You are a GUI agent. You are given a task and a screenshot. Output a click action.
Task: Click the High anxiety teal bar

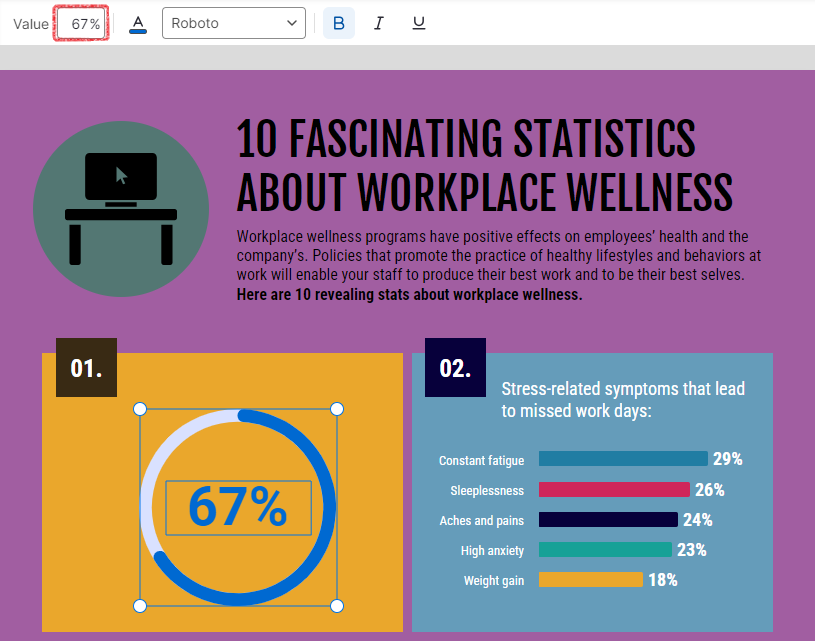pyautogui.click(x=605, y=550)
